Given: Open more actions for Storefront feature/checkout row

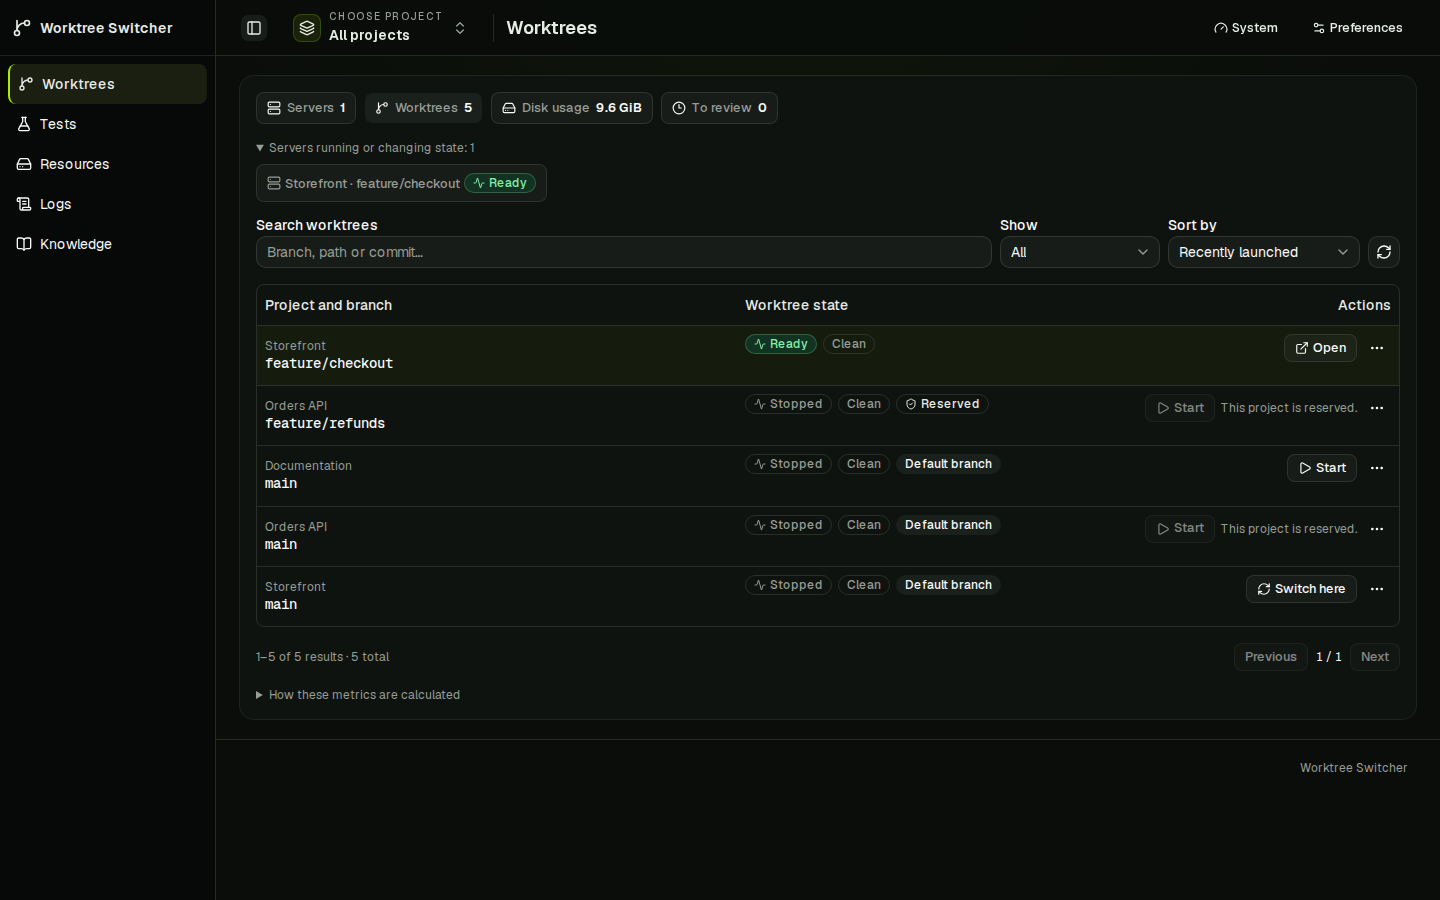Looking at the screenshot, I should pos(1377,348).
